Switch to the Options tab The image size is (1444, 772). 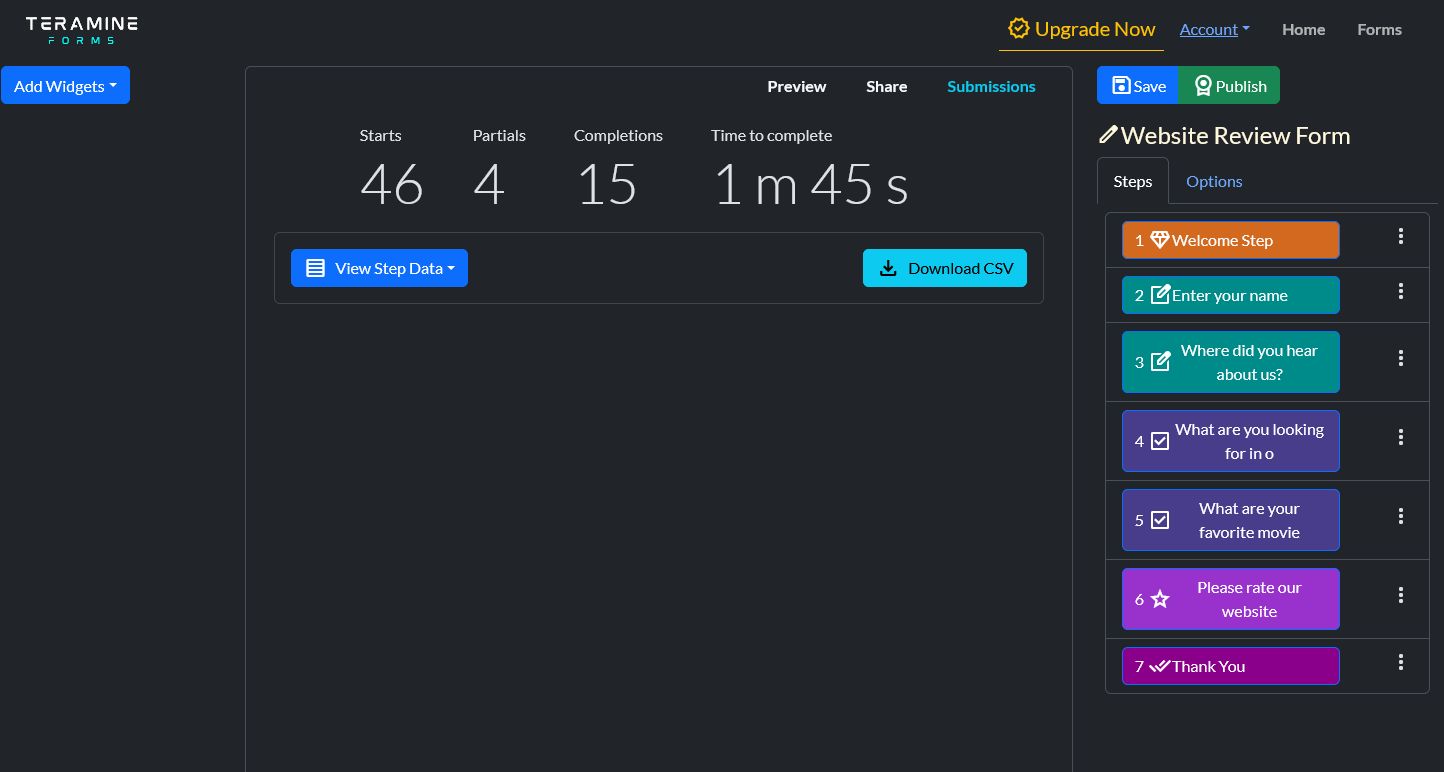(1213, 181)
